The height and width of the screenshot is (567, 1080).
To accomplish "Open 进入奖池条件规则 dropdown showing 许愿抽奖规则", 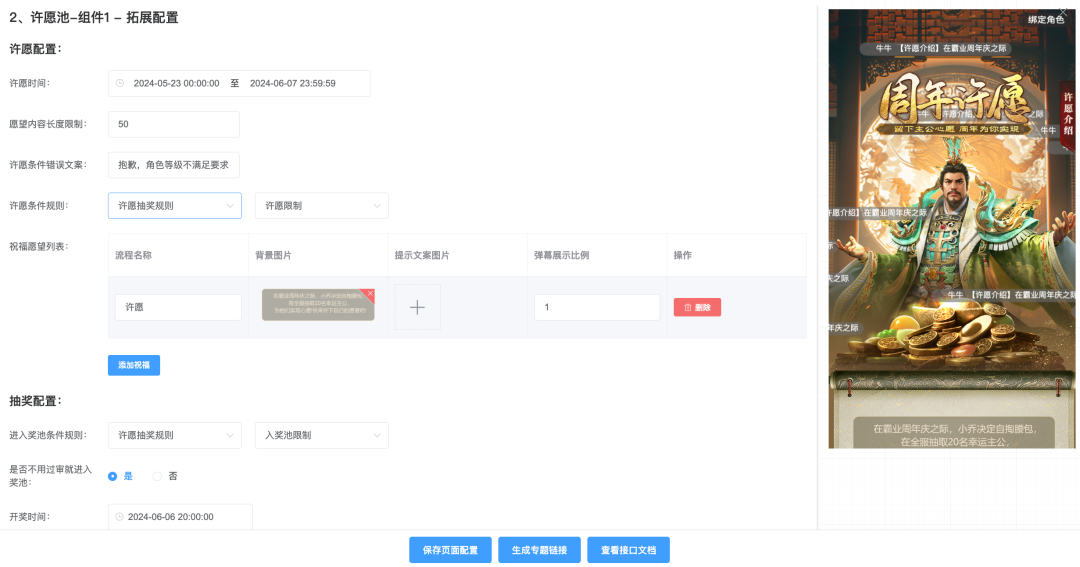I will point(175,435).
